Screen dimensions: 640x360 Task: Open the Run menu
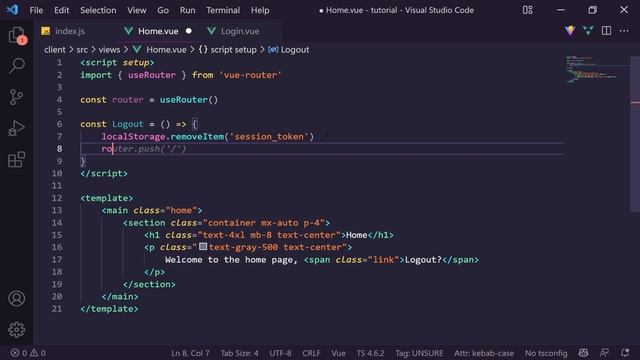coord(187,10)
